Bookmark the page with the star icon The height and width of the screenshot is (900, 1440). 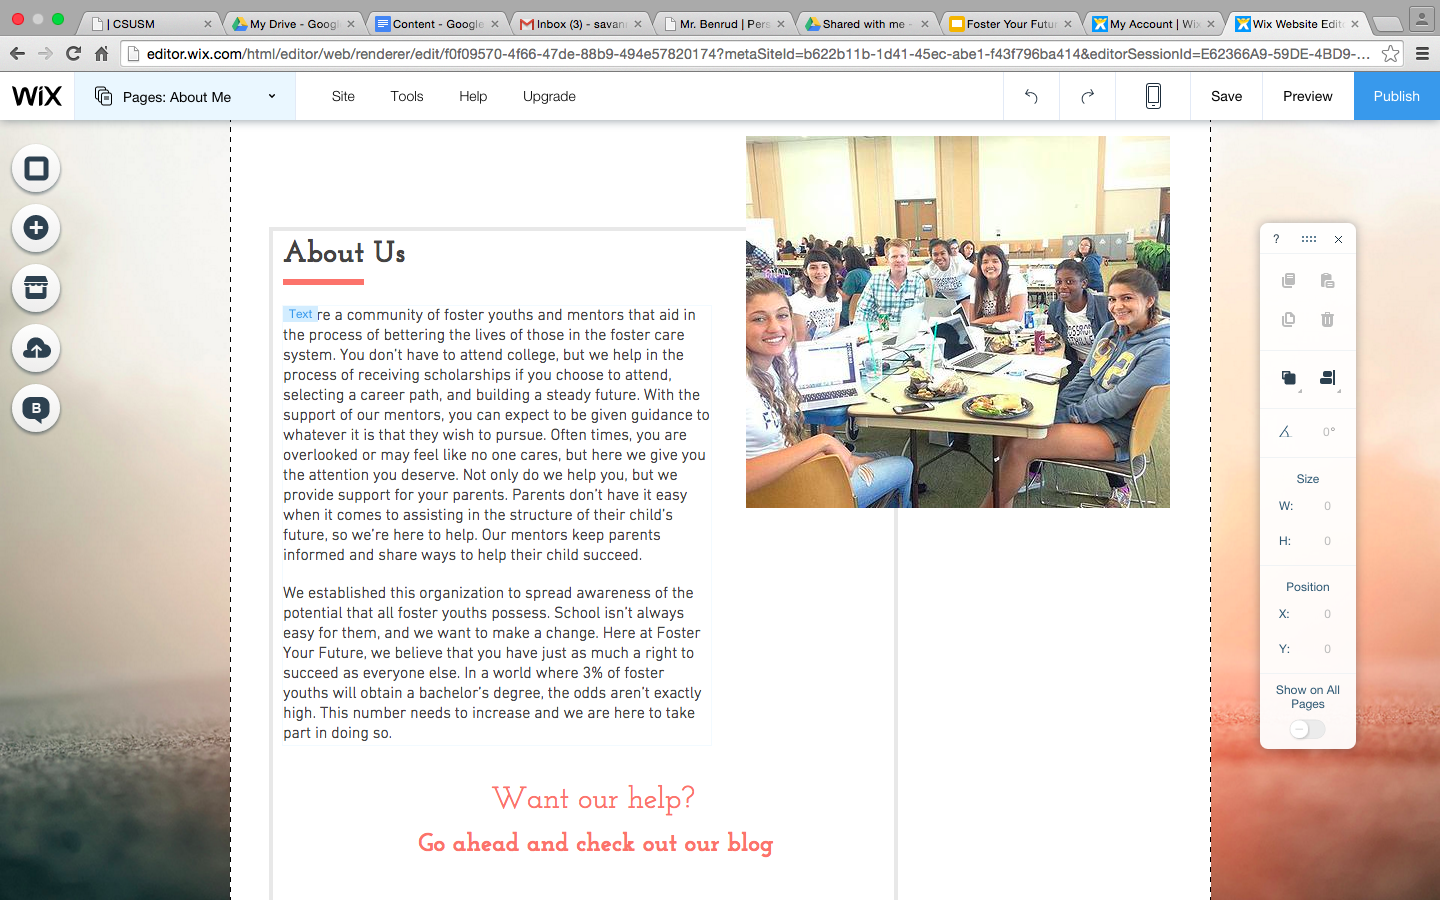point(1390,54)
